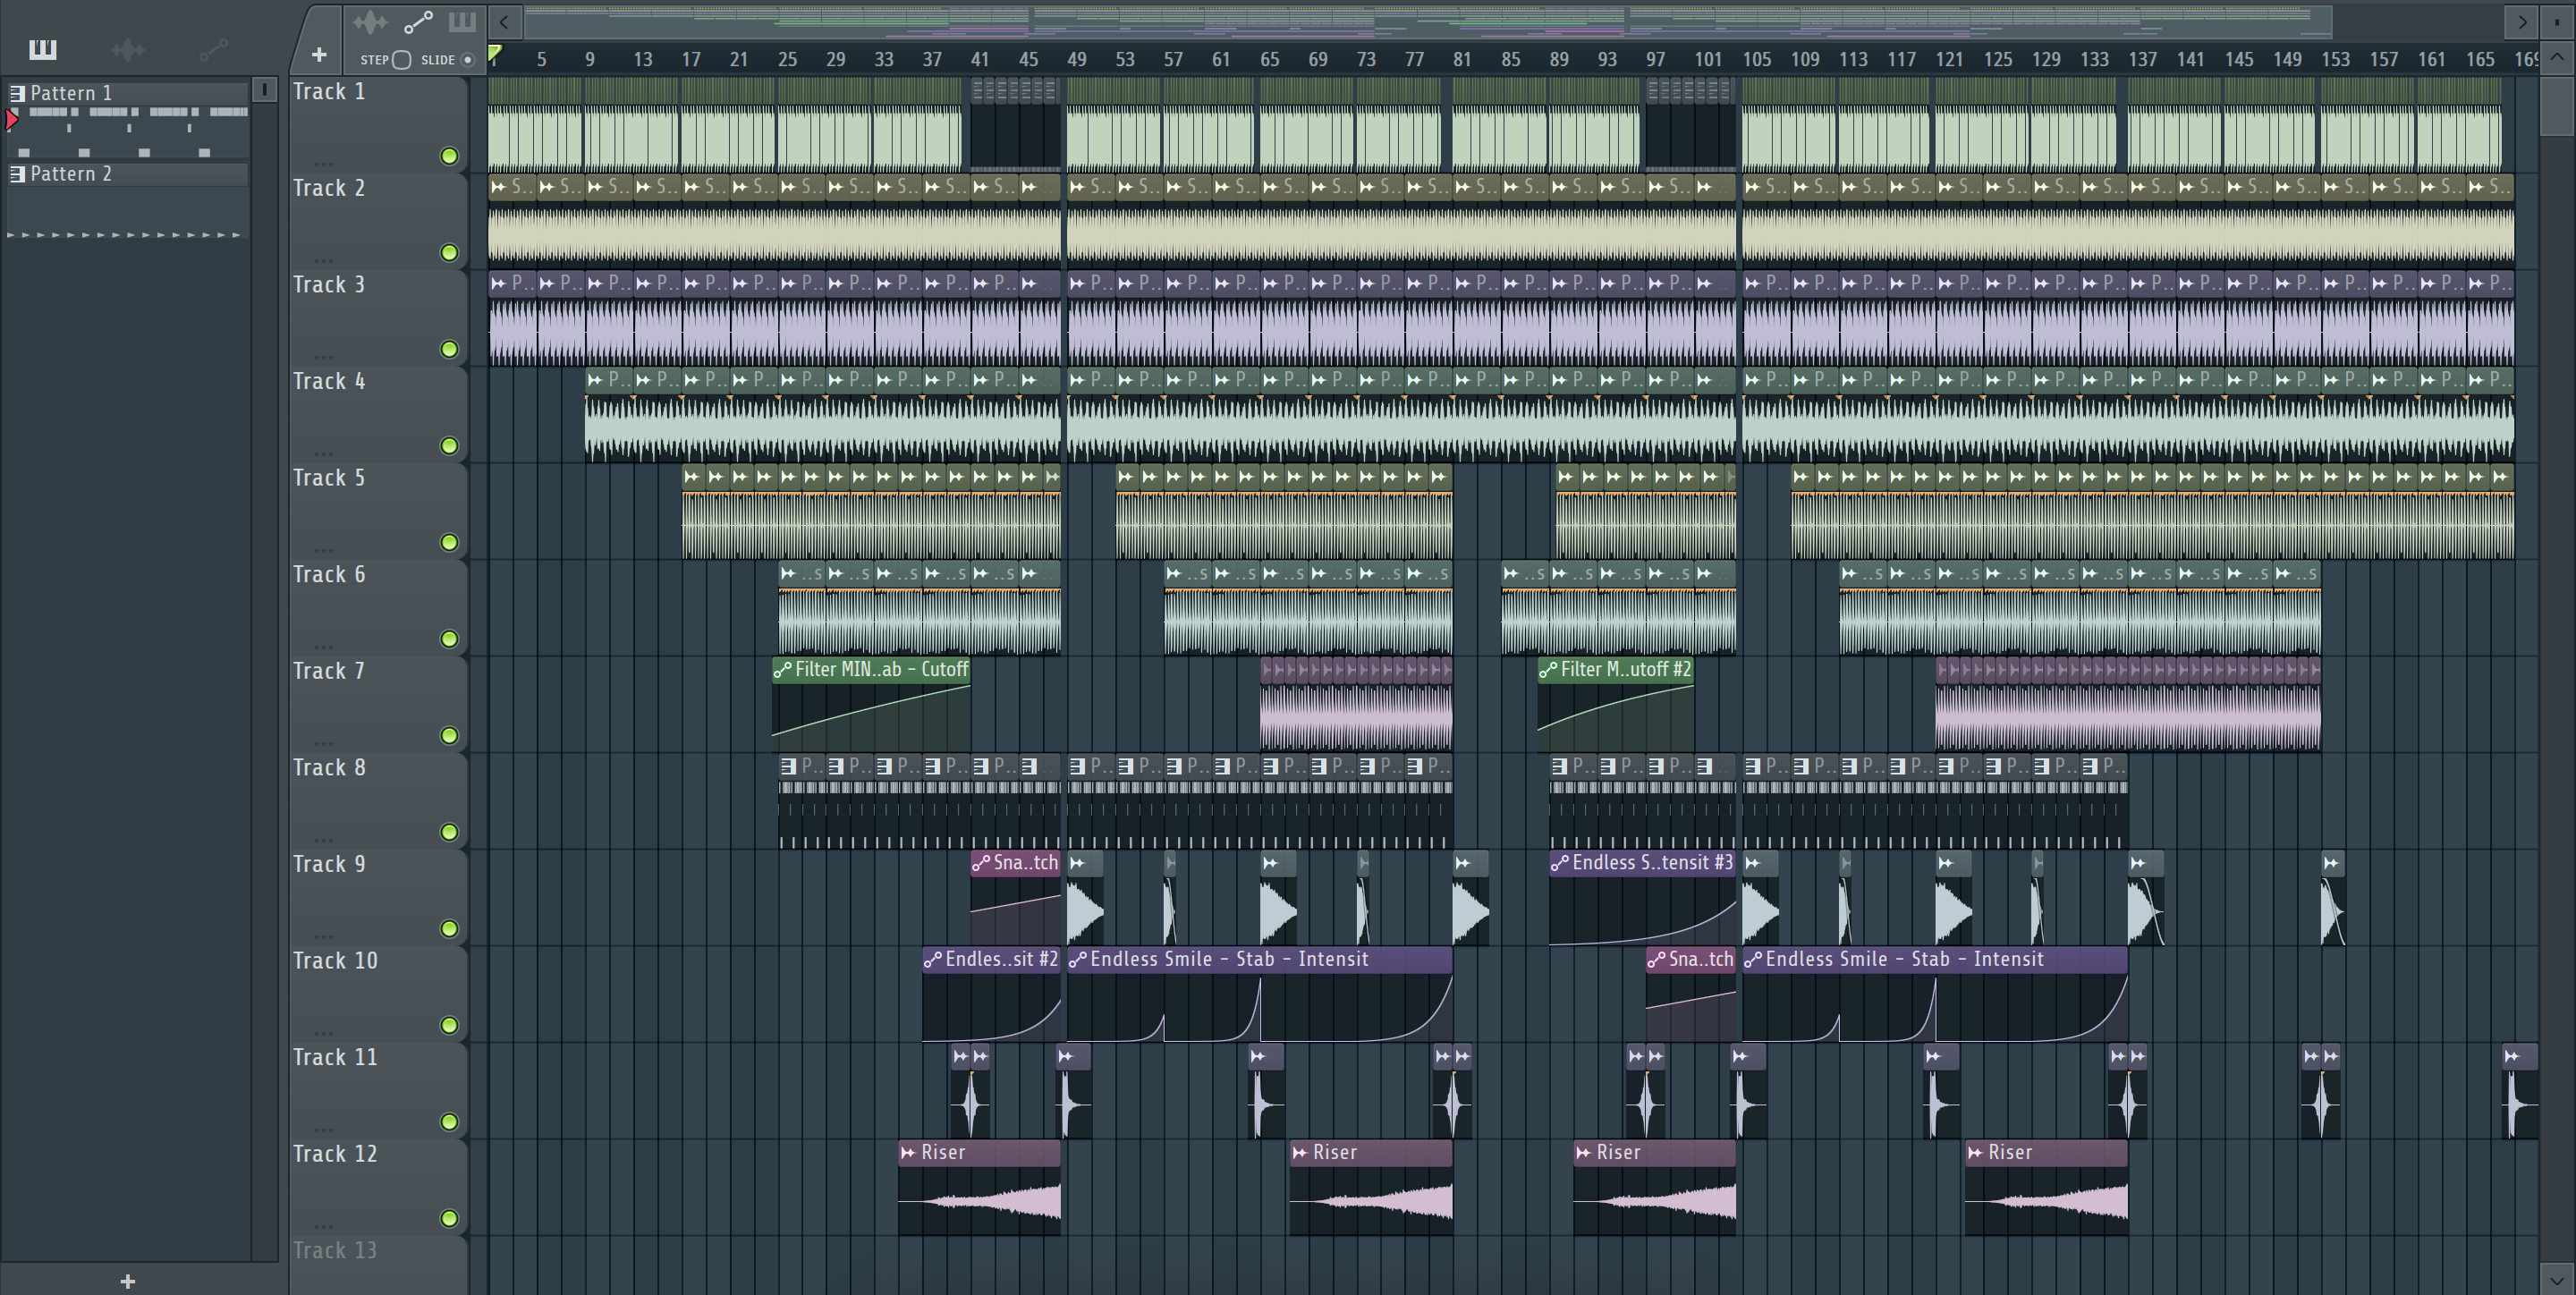Open Sna..tch clip menu on Track 10
The image size is (2576, 1295).
tap(1656, 960)
